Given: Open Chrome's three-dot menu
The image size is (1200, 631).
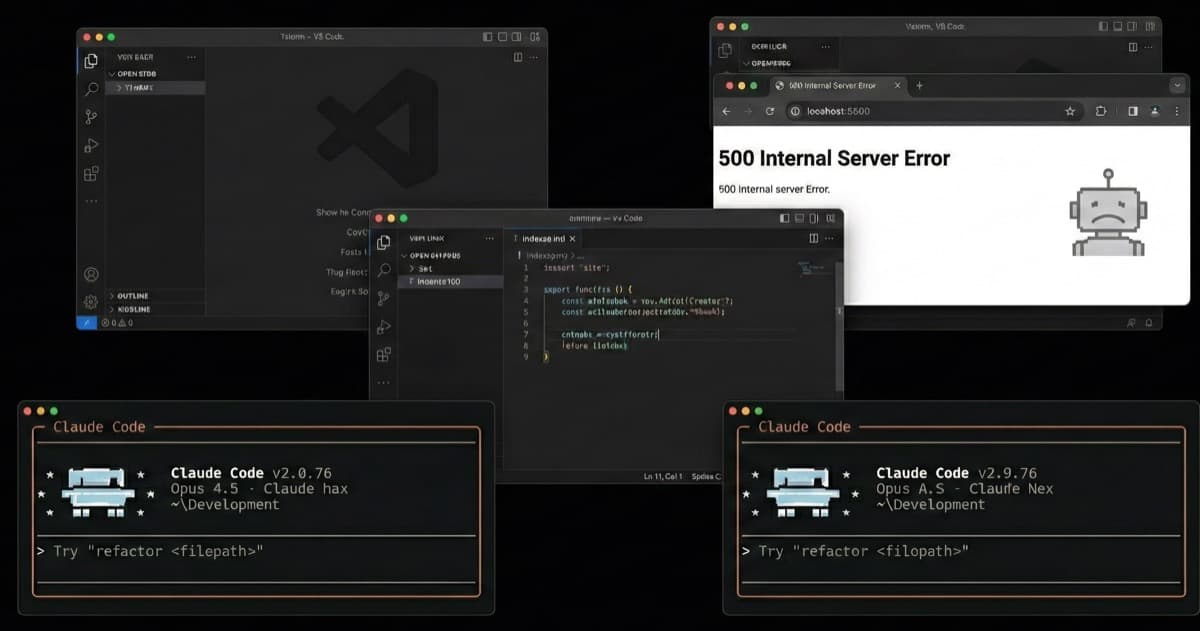Looking at the screenshot, I should [1178, 111].
